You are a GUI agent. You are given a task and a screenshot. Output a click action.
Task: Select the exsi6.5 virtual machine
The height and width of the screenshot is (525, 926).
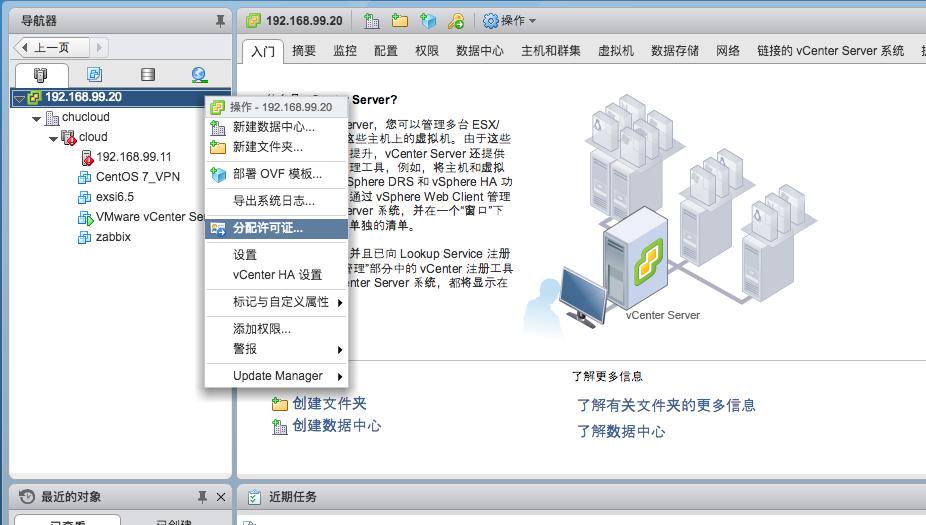pos(115,197)
